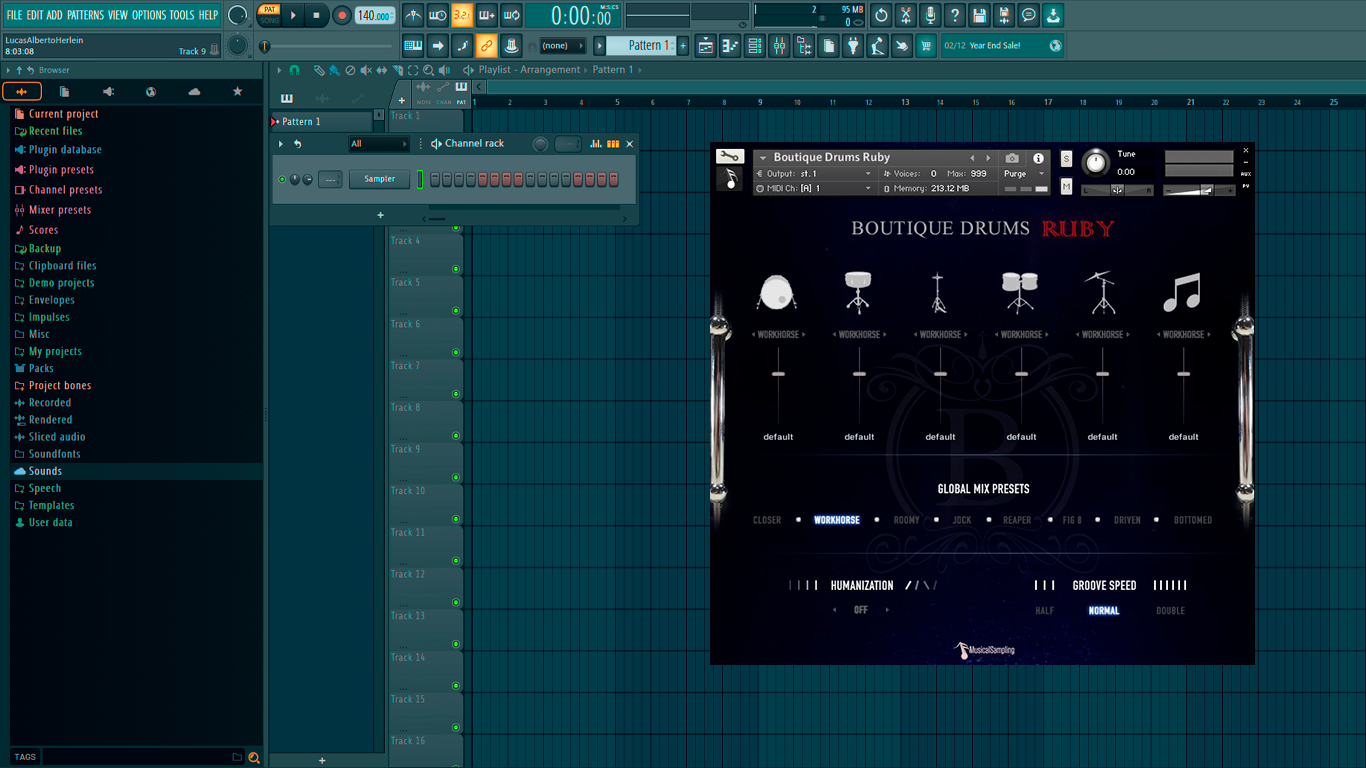Click the kick drum icon in Boutique Drums
This screenshot has height=768, width=1366.
(x=777, y=292)
